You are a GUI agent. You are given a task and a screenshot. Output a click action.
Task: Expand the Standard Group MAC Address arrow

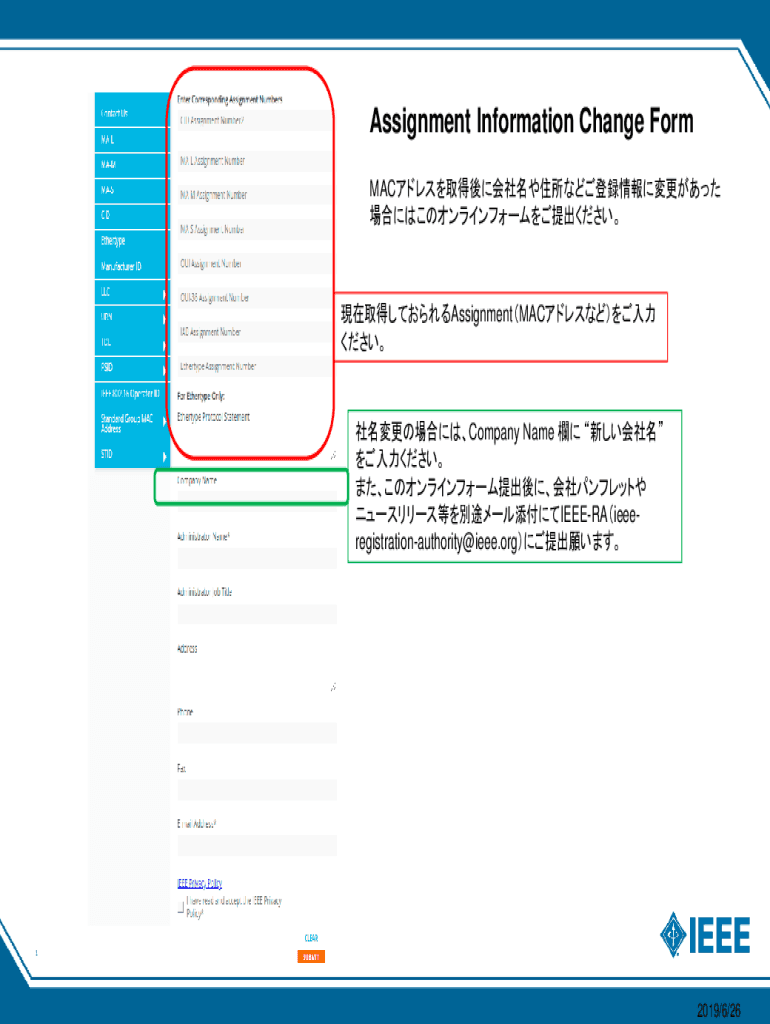coord(164,422)
